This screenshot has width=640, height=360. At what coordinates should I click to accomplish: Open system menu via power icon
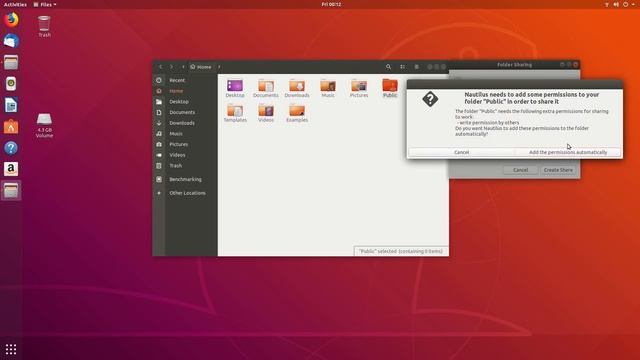pyautogui.click(x=626, y=4)
